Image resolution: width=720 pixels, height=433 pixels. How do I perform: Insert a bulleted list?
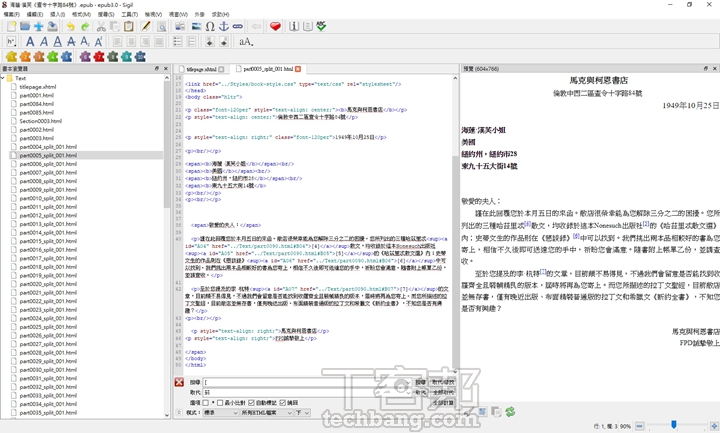click(x=177, y=42)
